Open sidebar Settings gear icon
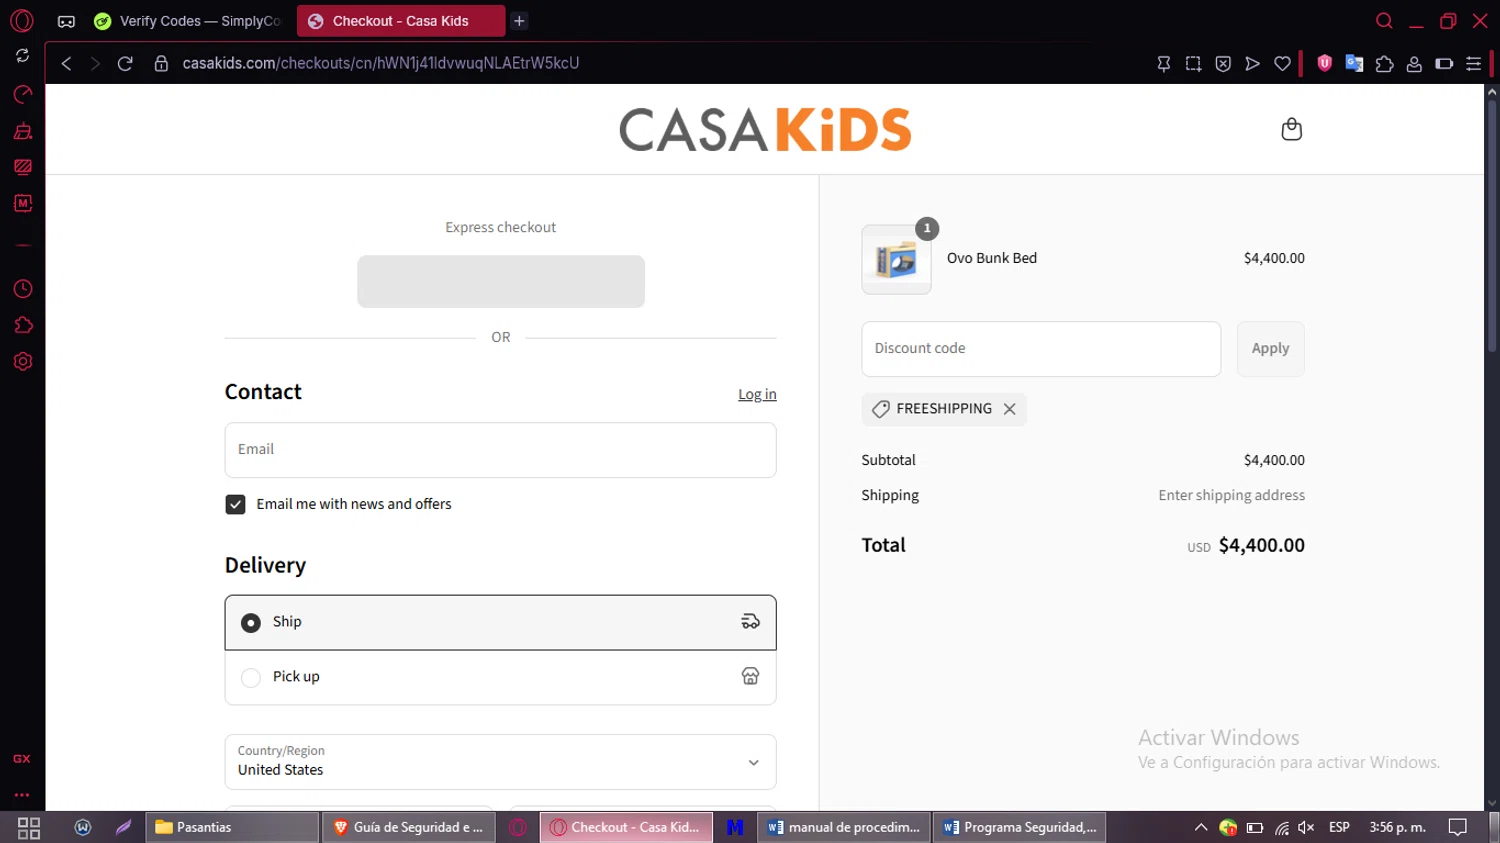This screenshot has height=843, width=1500. coord(23,361)
